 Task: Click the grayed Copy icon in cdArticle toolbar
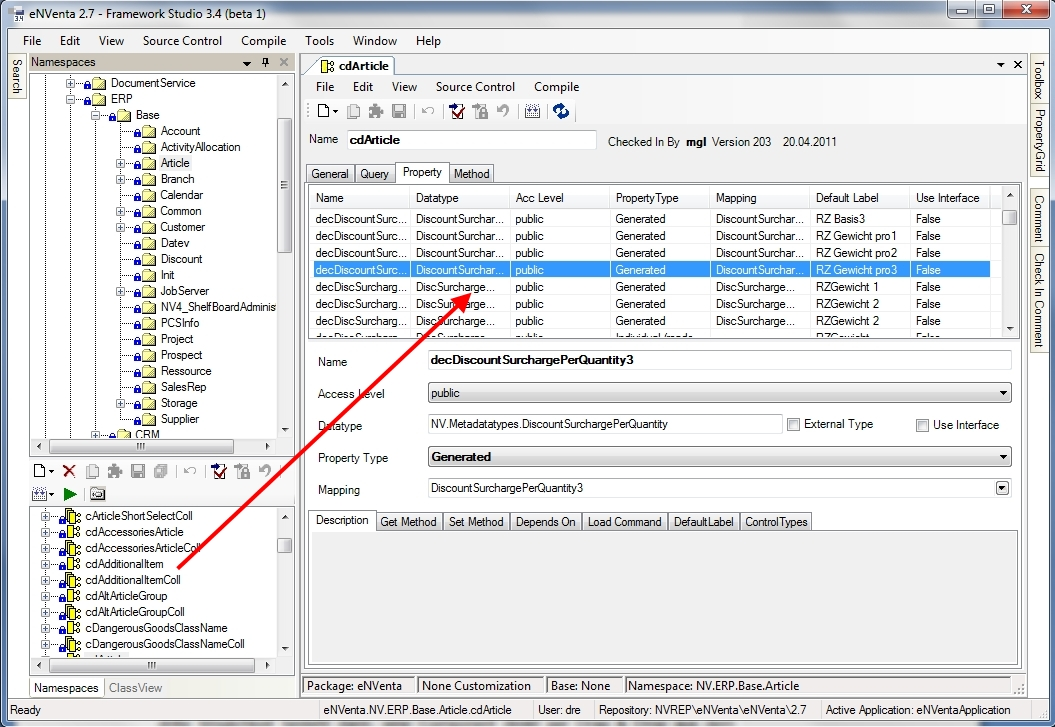(353, 111)
